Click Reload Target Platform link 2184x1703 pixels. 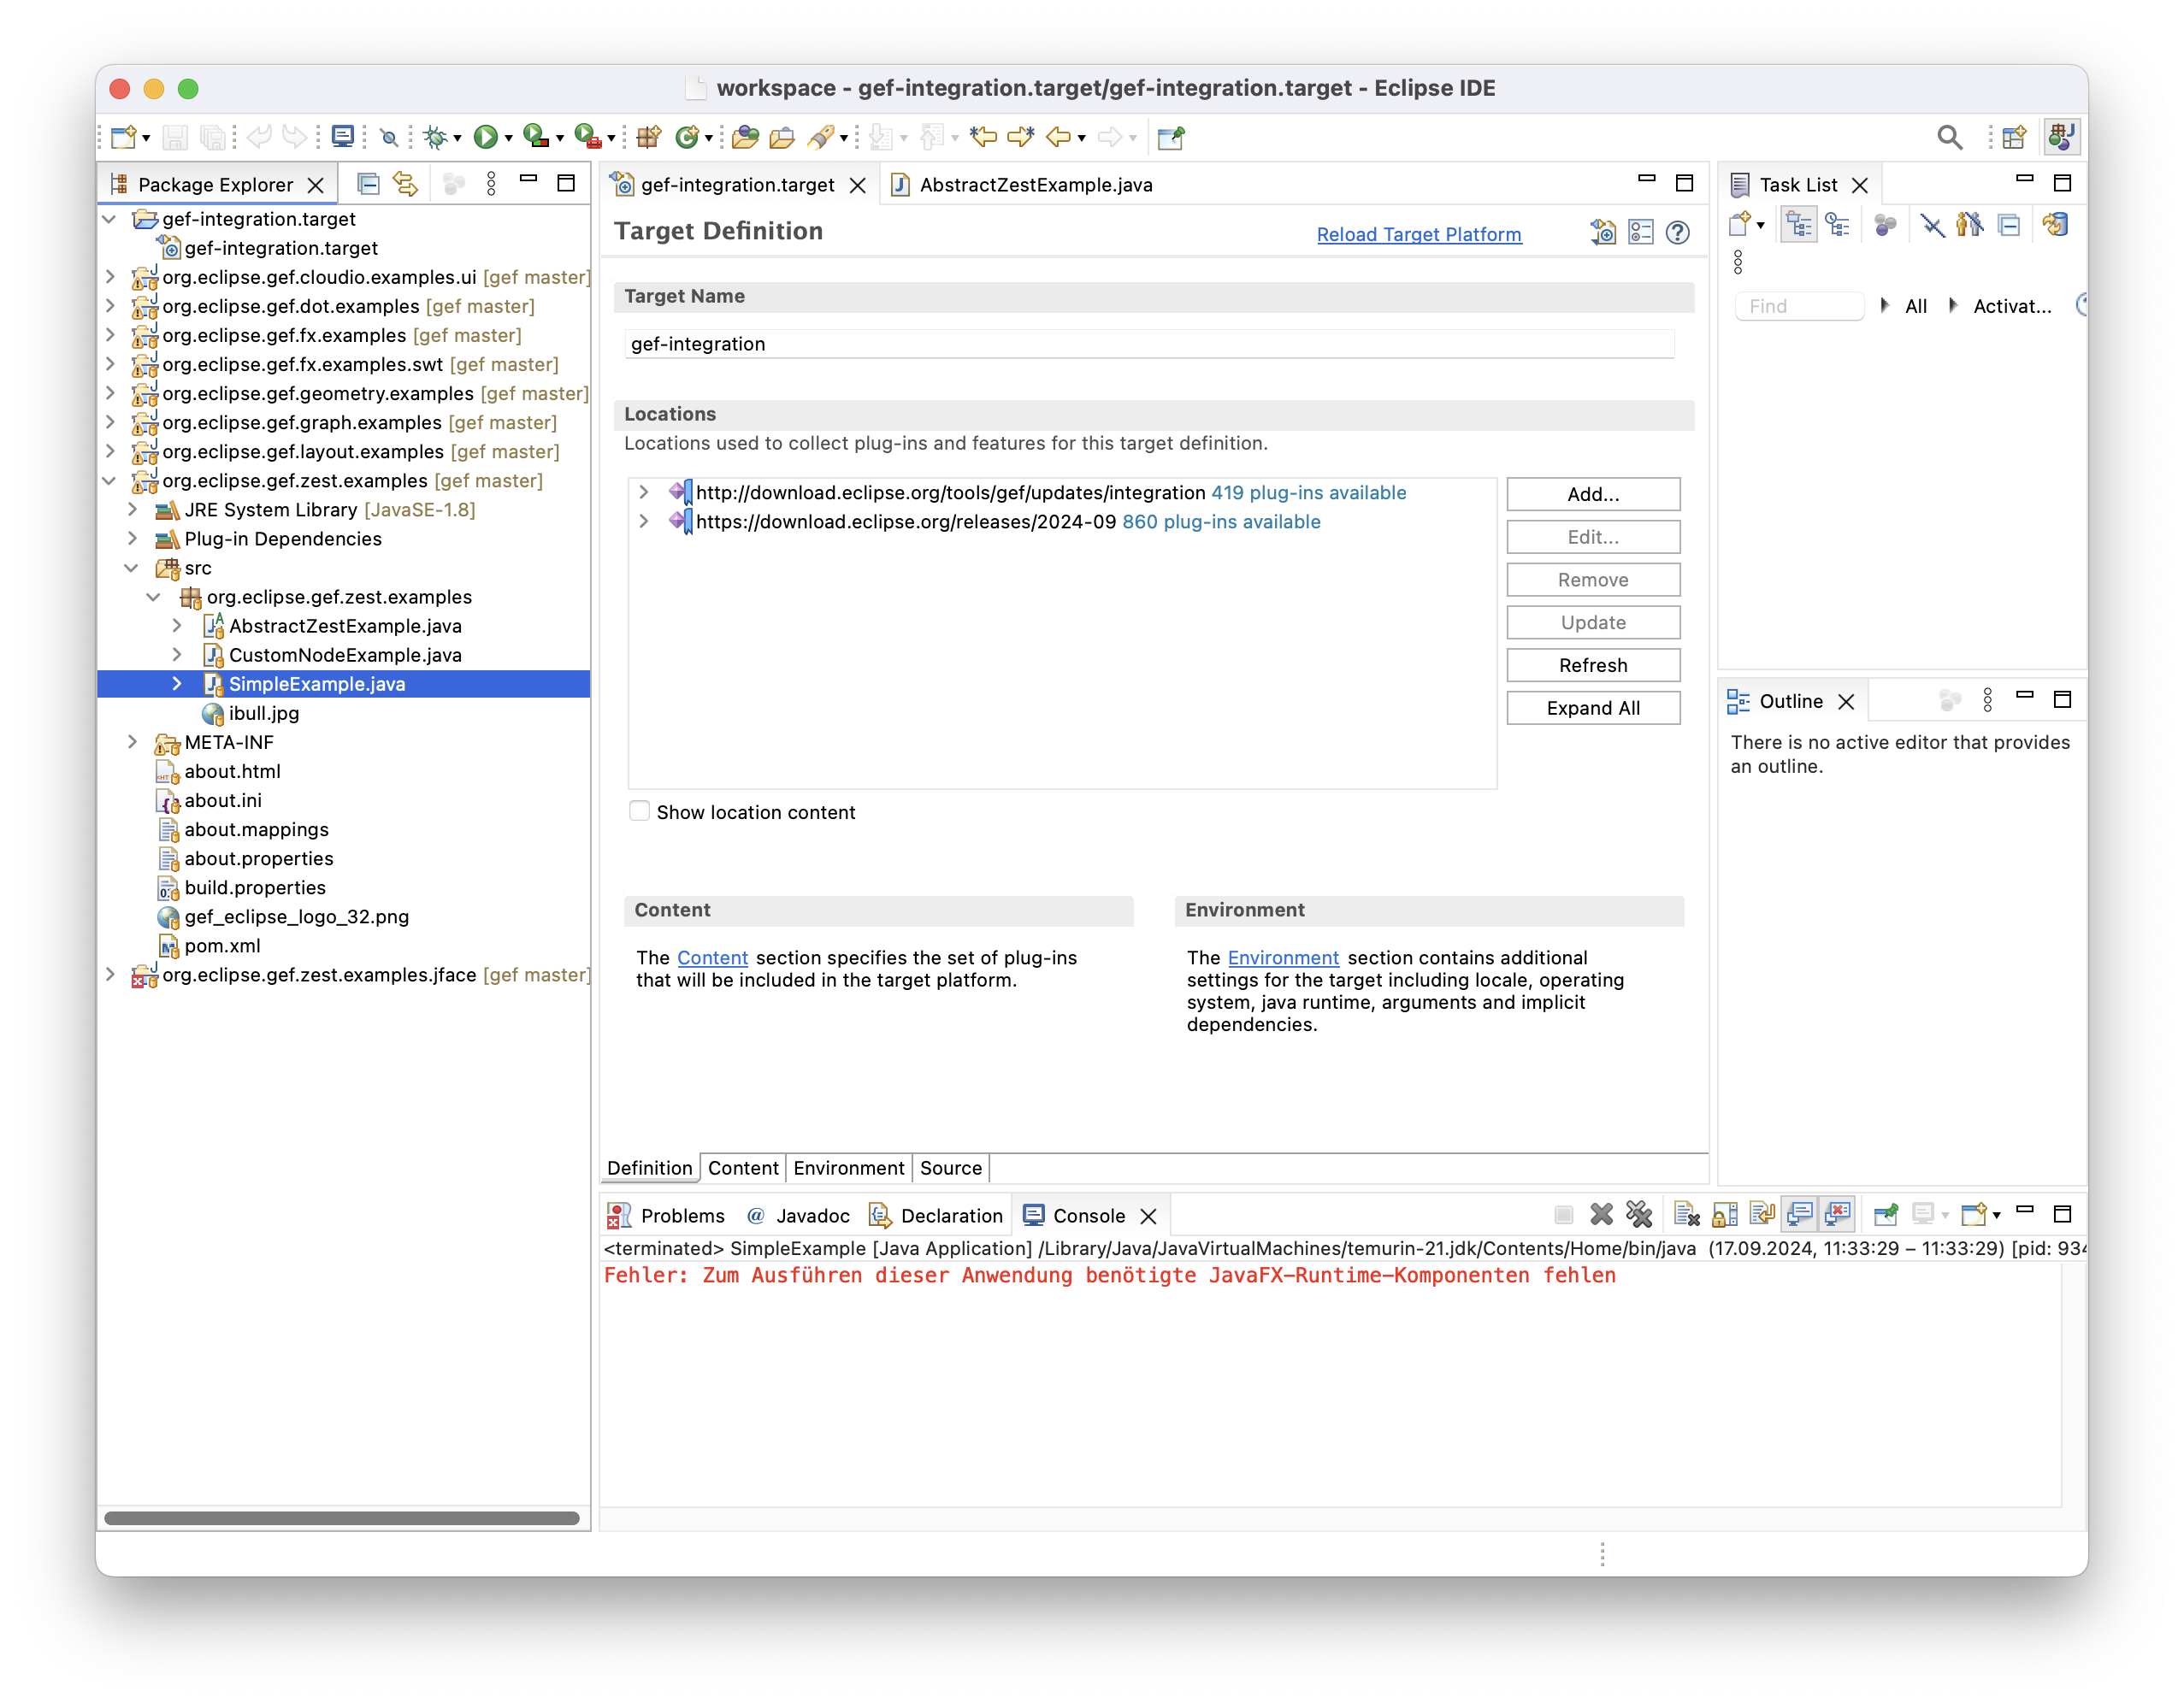coord(1418,234)
